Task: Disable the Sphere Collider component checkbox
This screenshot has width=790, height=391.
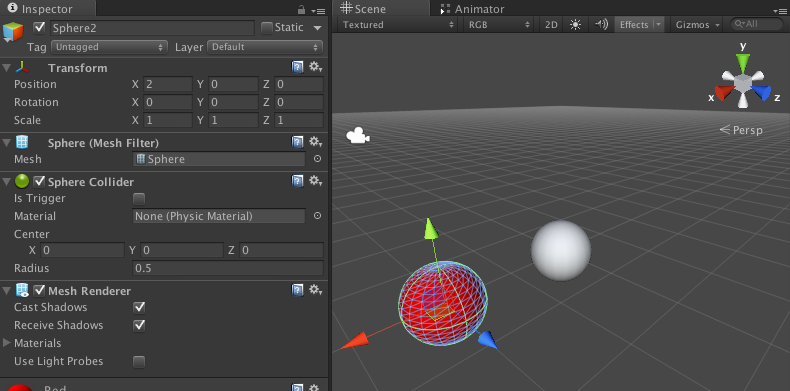Action: point(39,181)
